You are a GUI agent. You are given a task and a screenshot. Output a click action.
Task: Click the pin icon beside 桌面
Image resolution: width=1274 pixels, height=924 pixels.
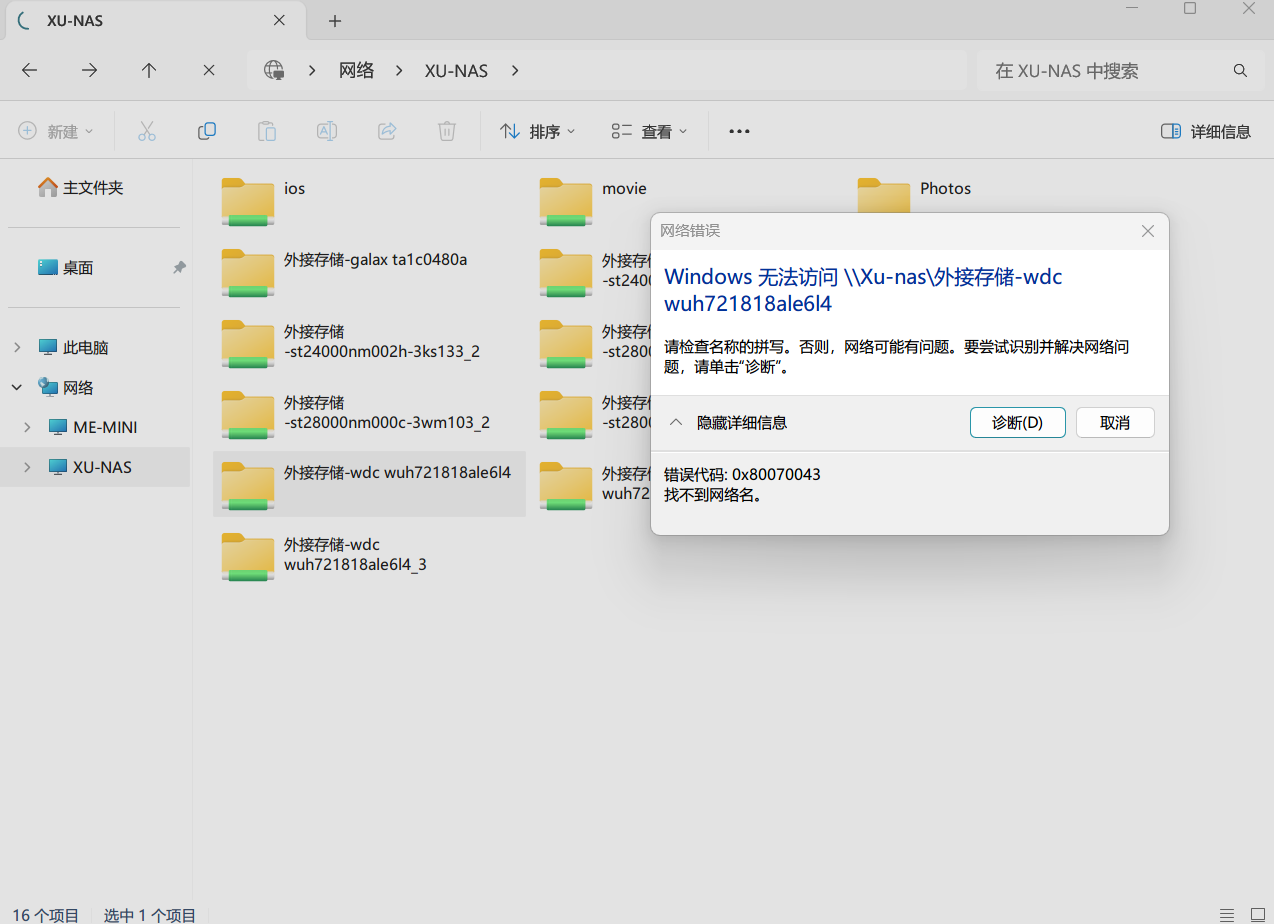pos(179,267)
